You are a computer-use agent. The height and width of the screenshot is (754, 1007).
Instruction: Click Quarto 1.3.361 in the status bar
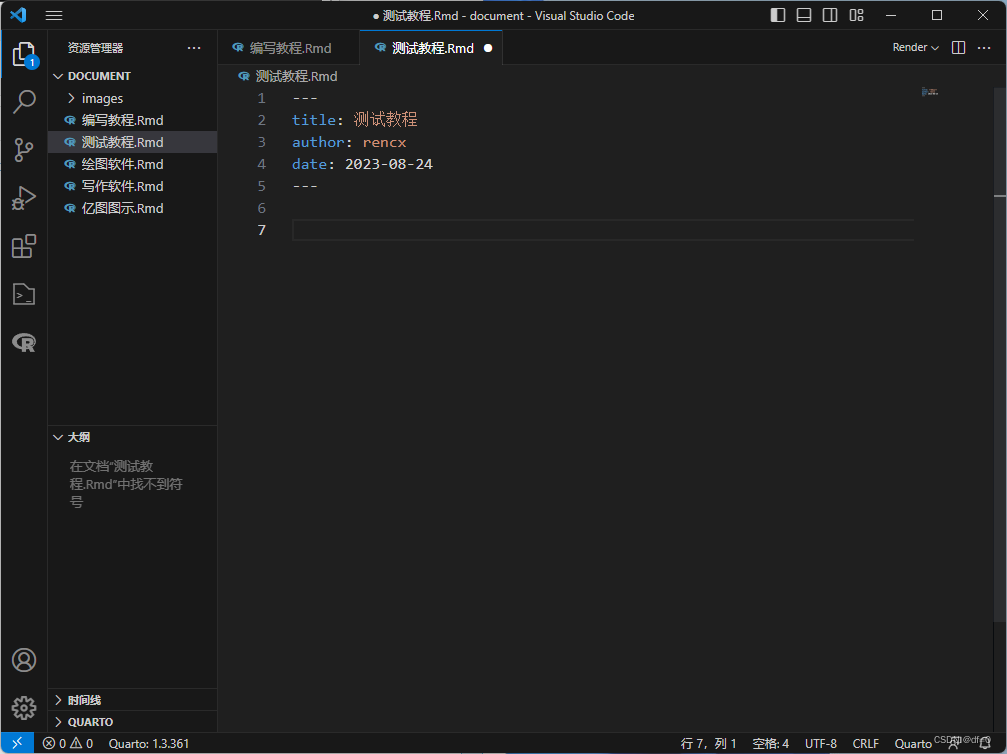pyautogui.click(x=150, y=743)
